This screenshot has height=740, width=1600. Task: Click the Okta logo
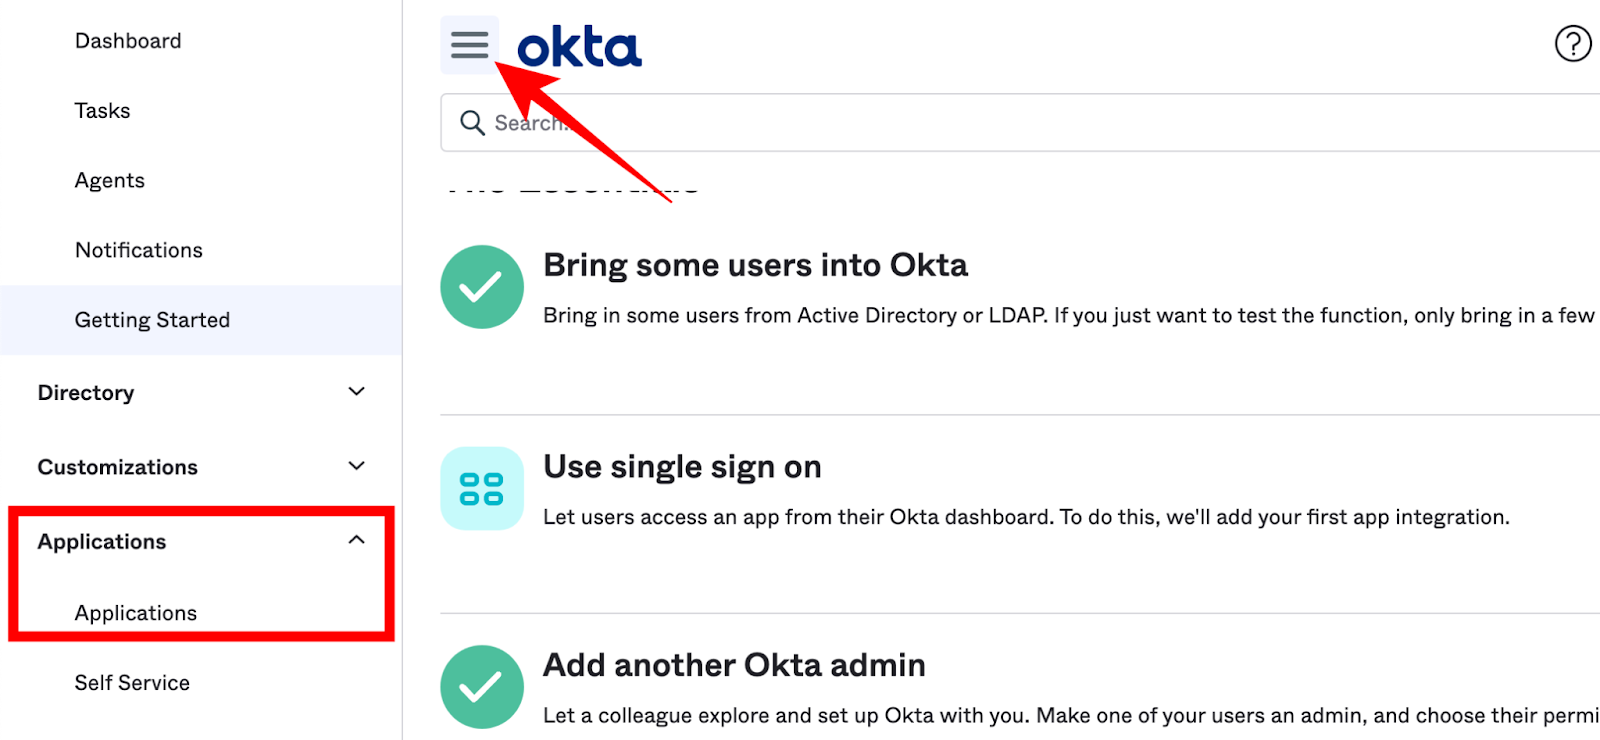tap(579, 47)
